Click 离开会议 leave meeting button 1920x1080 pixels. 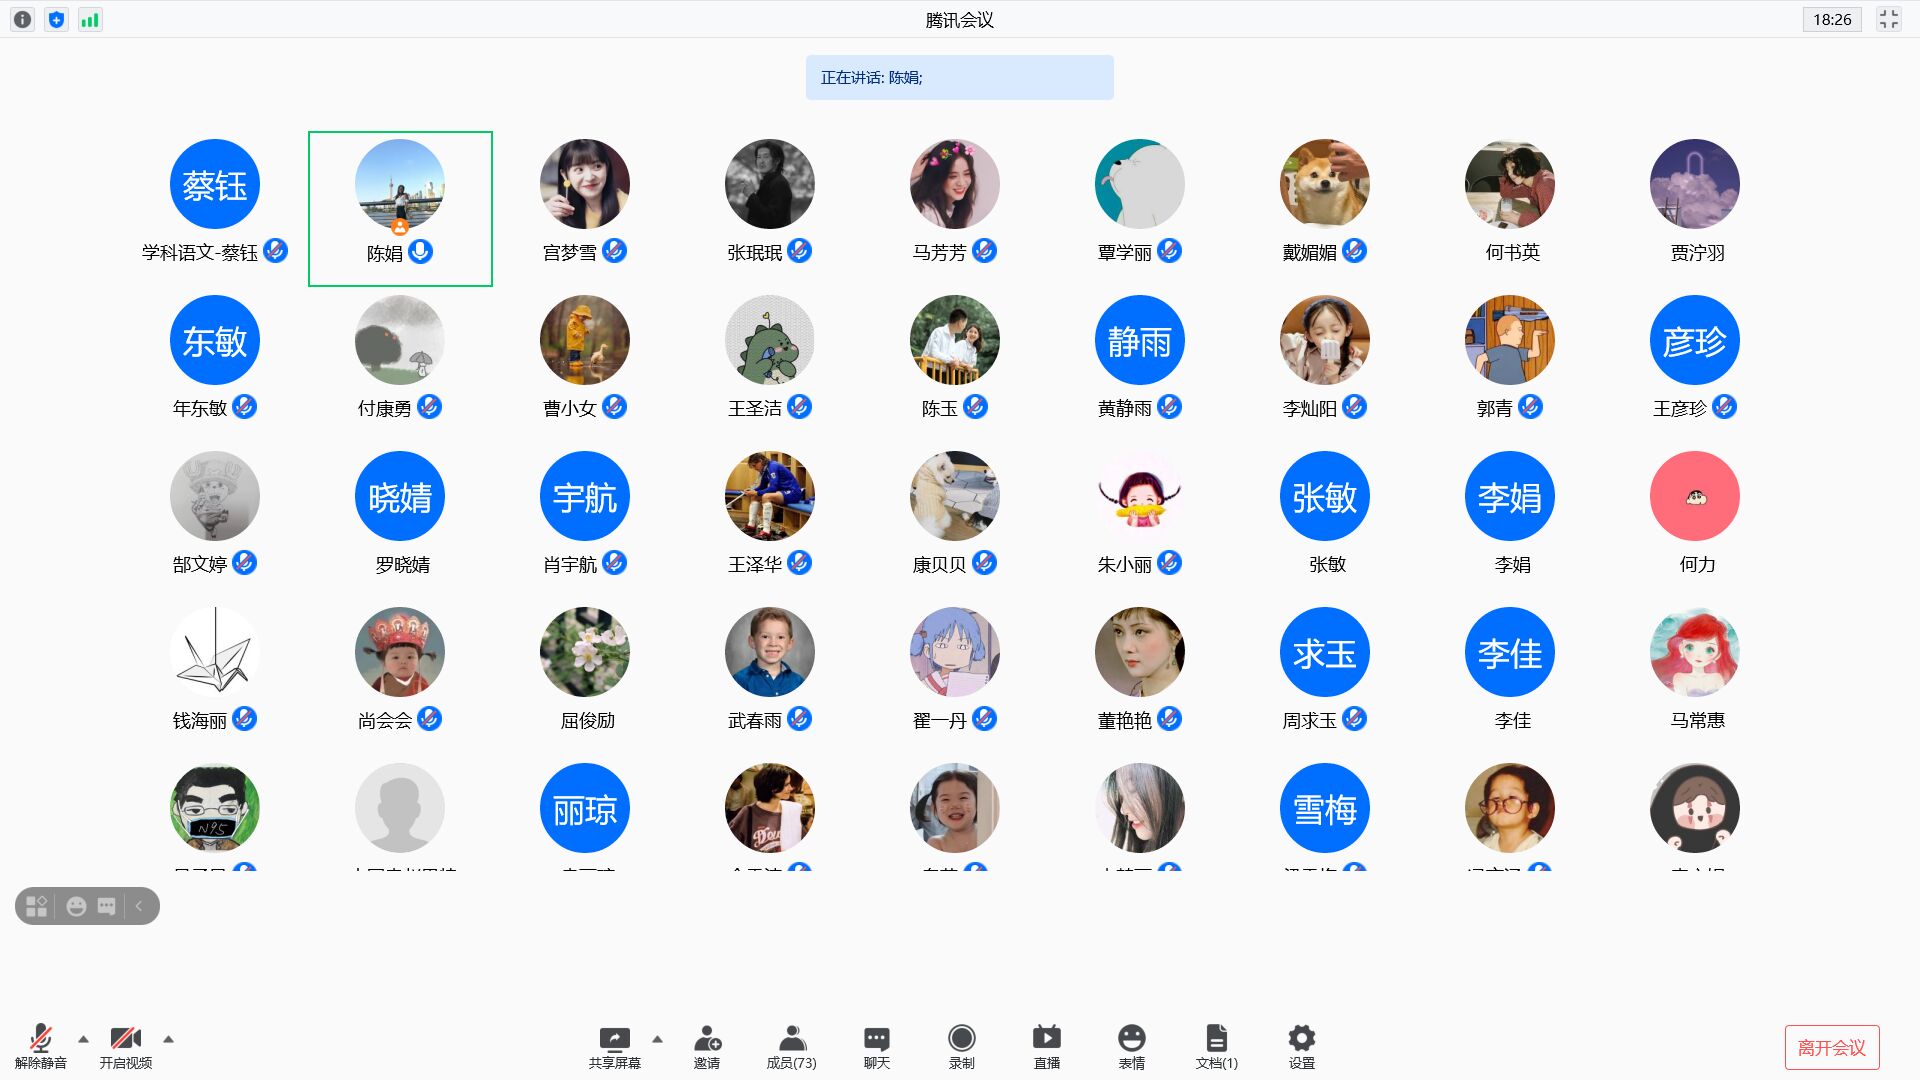(1831, 1047)
